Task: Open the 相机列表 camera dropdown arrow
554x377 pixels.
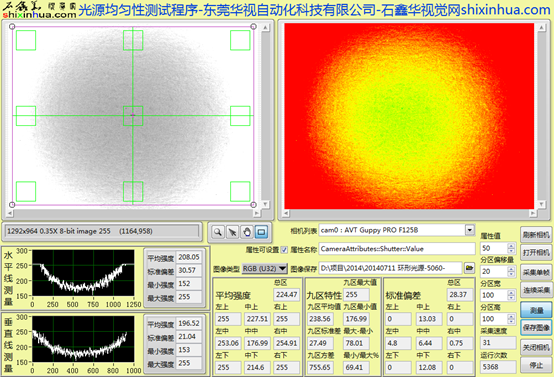Action: point(470,230)
